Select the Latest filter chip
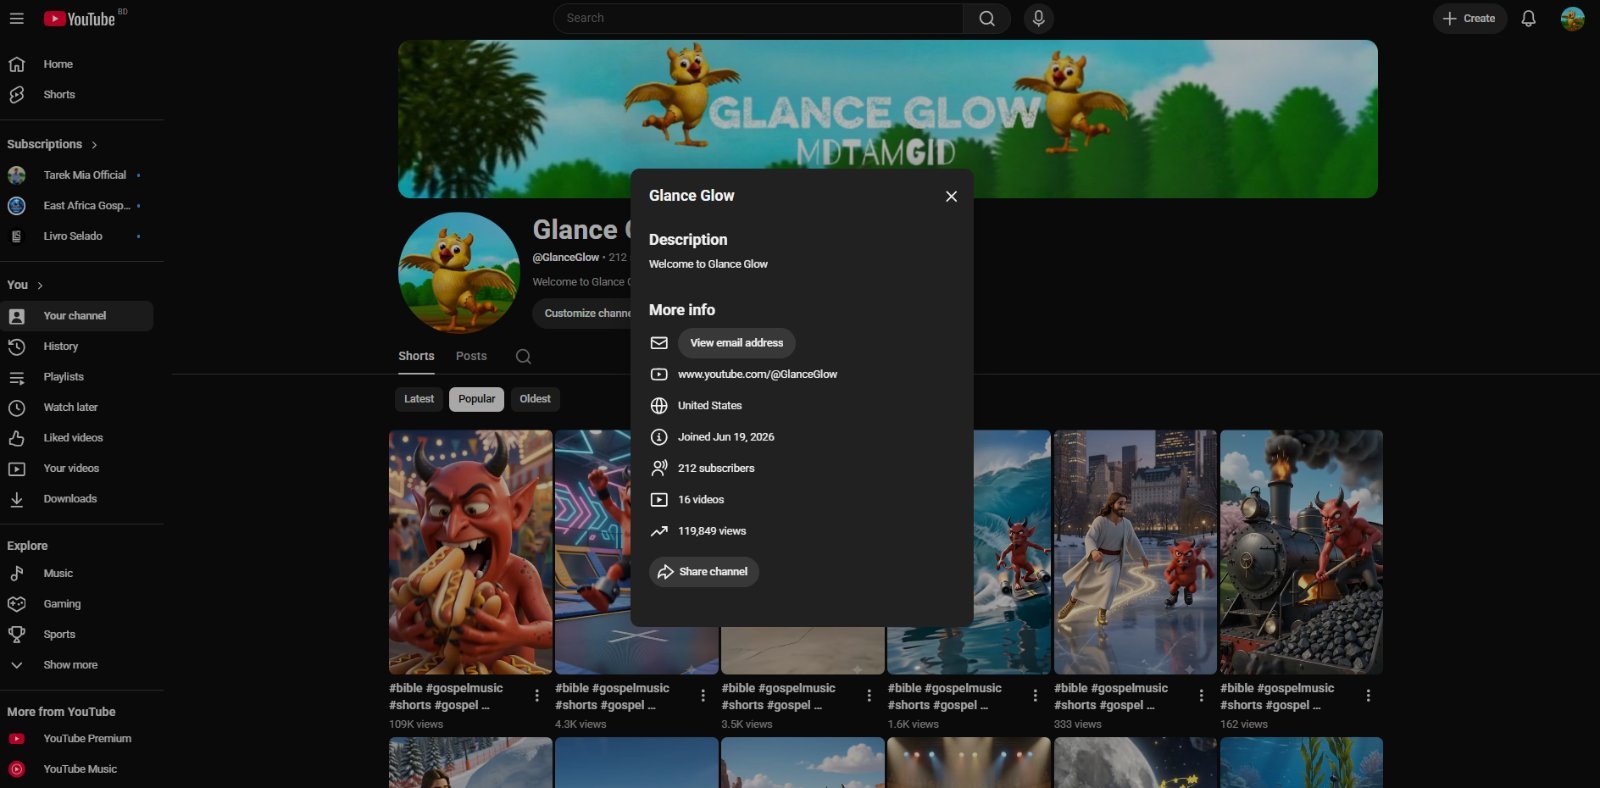The image size is (1600, 788). click(419, 399)
